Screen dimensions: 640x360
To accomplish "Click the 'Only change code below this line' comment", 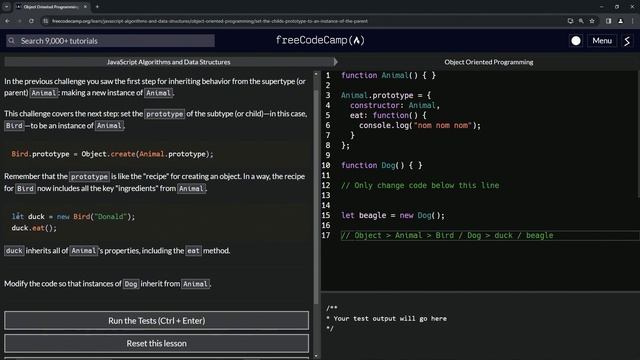I will pyautogui.click(x=420, y=185).
